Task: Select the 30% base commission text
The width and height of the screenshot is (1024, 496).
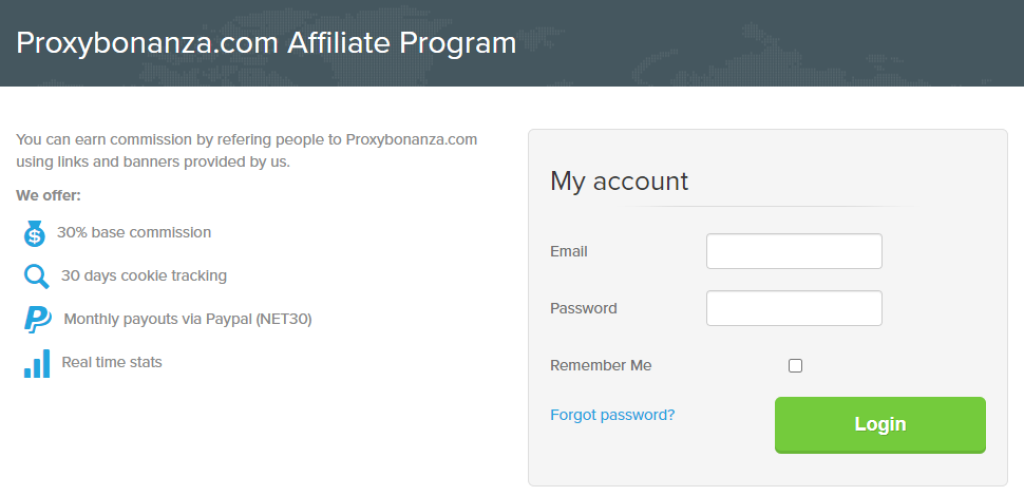Action: tap(134, 232)
